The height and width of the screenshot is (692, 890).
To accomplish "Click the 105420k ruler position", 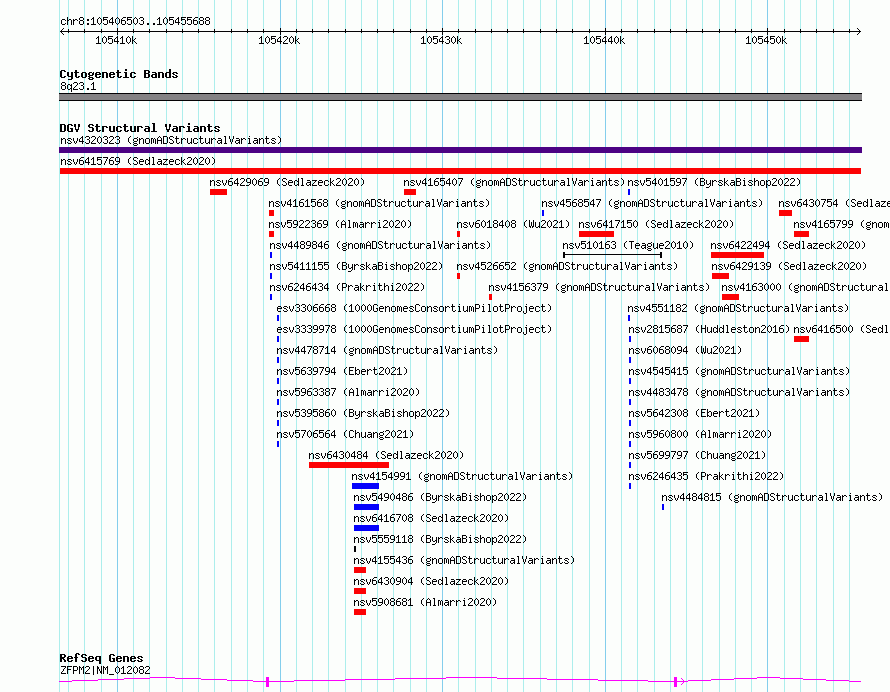I will pos(279,40).
